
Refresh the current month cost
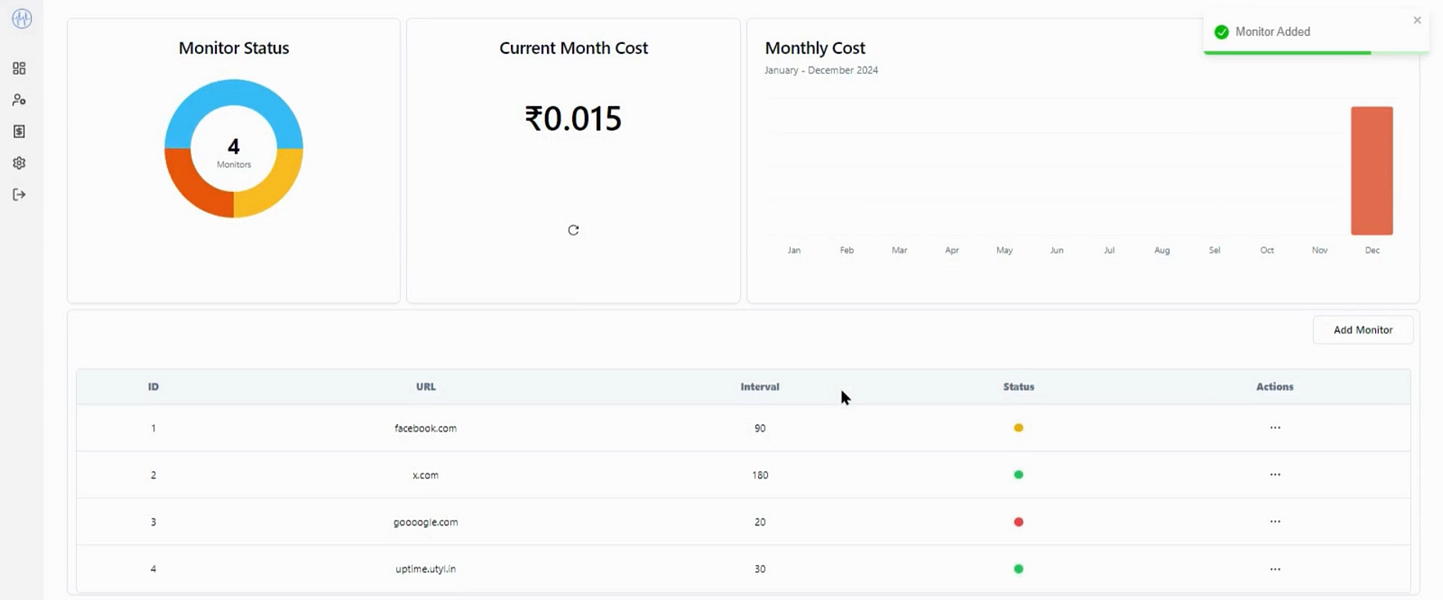[x=573, y=230]
